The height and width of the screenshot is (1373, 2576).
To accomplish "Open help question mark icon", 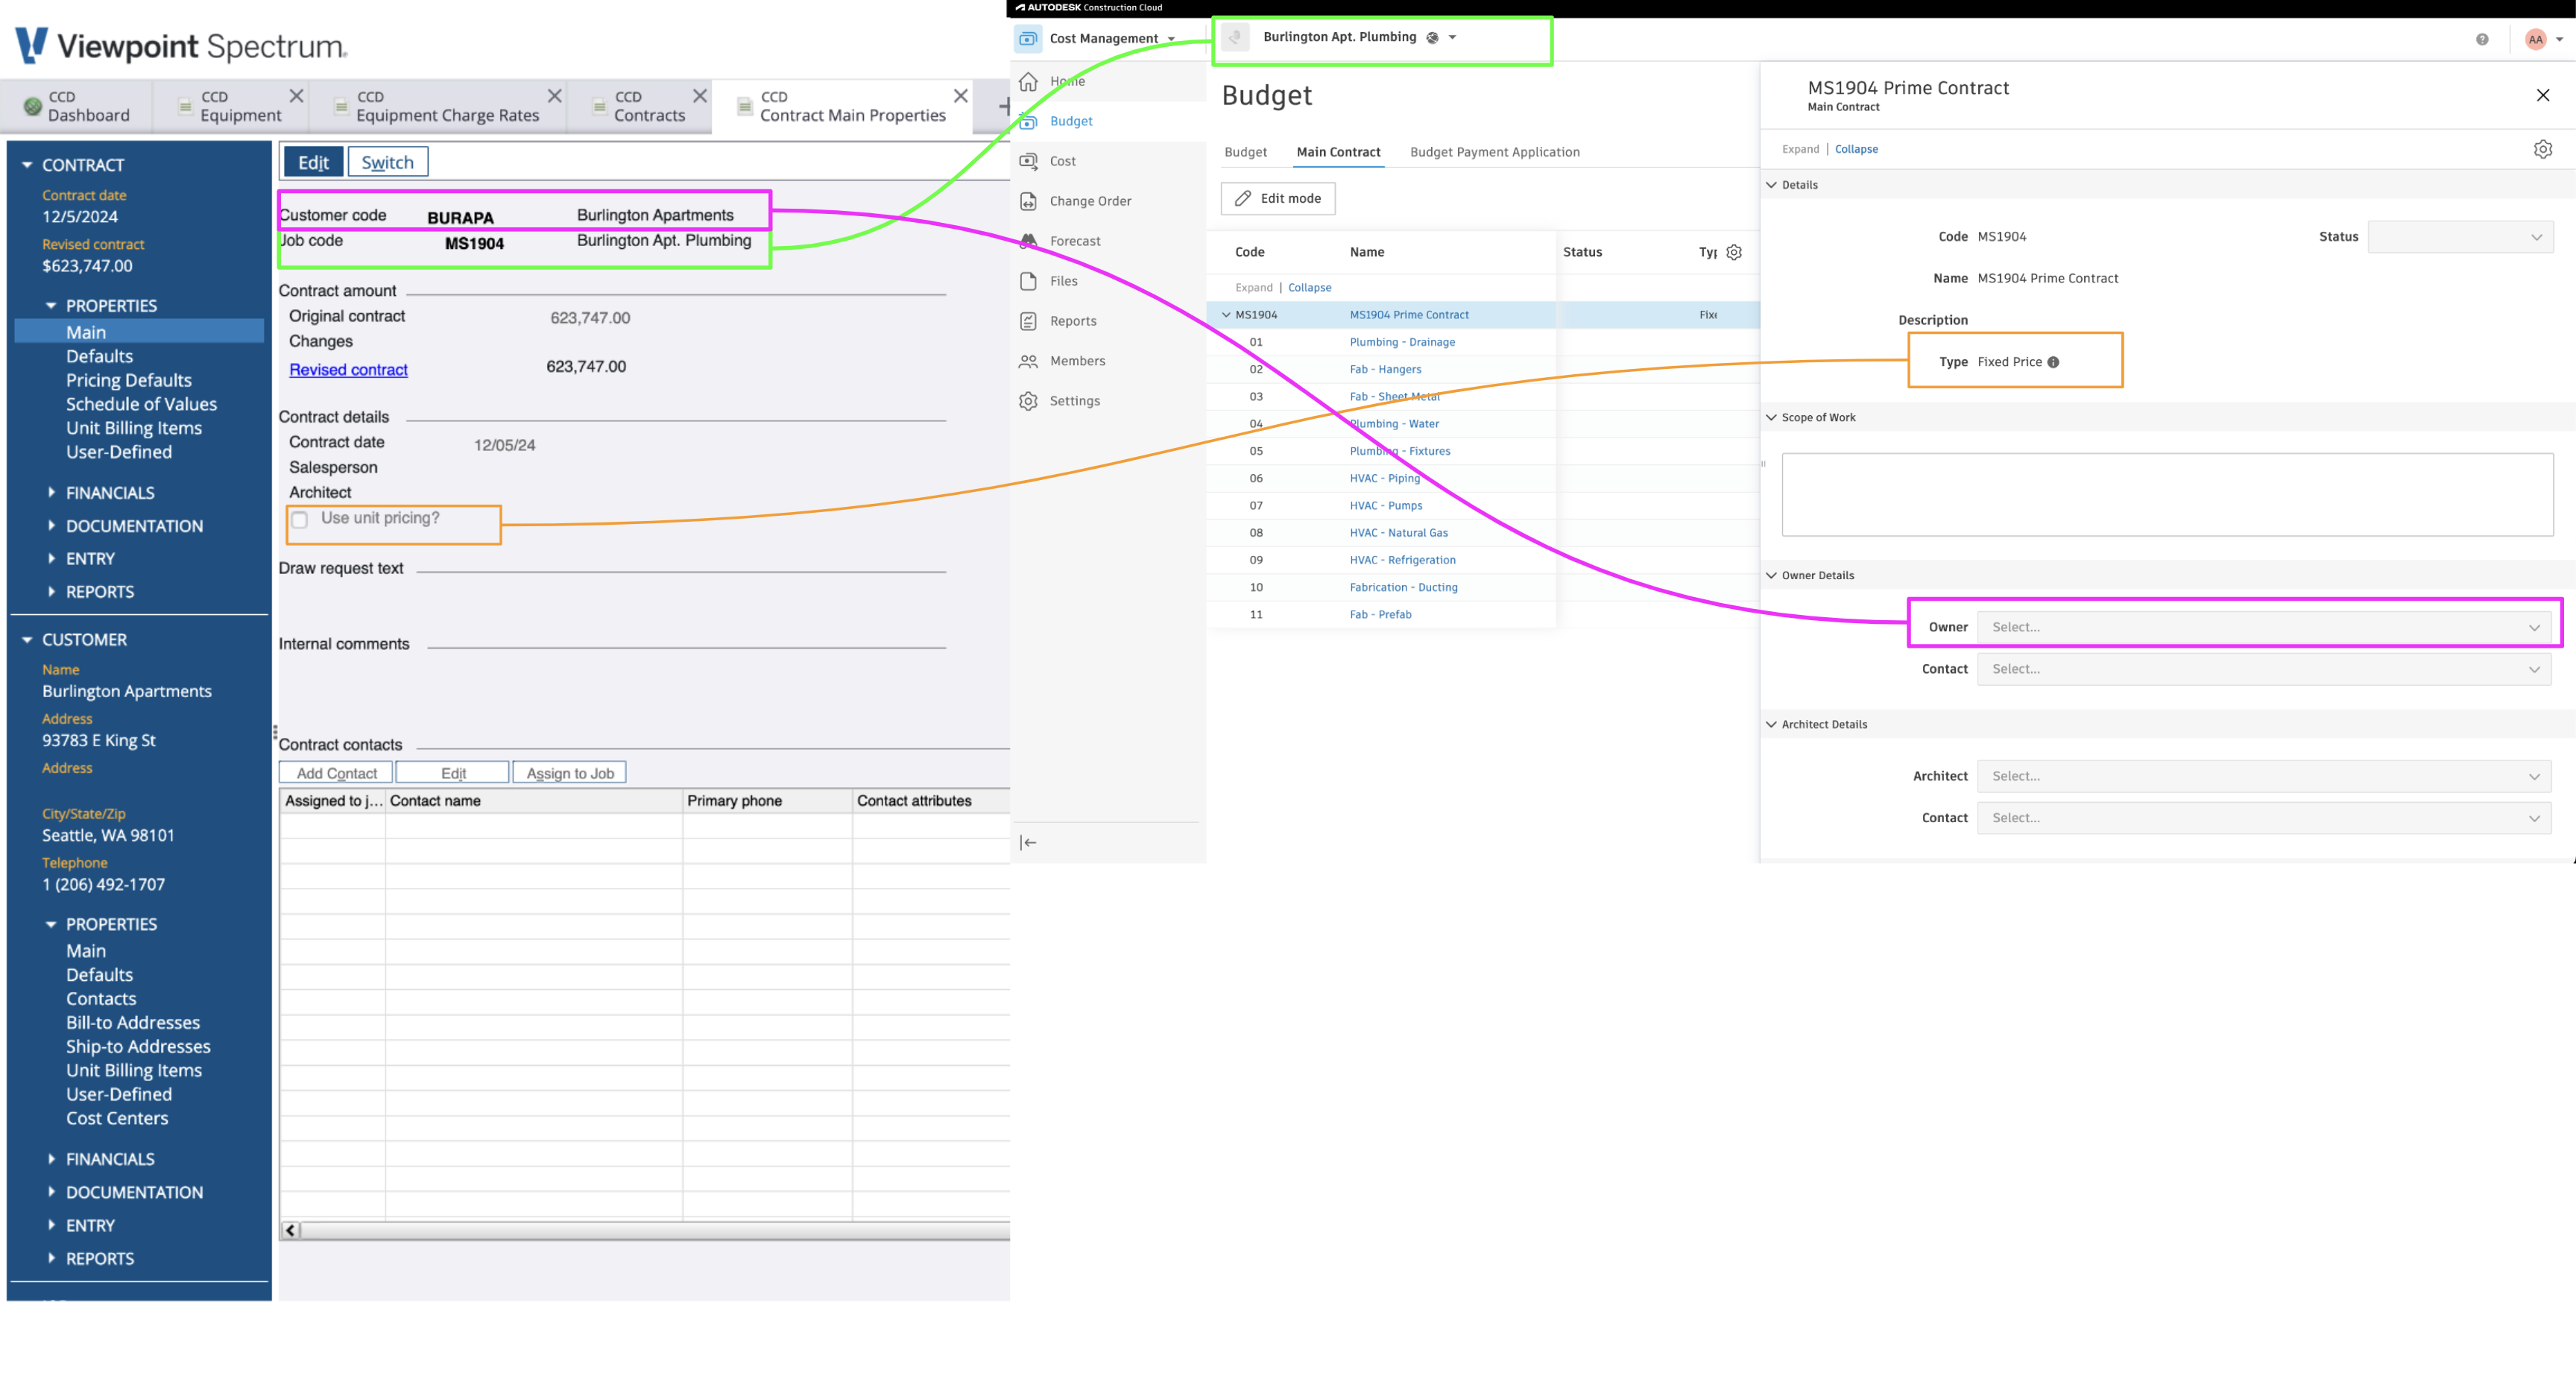I will click(2482, 39).
